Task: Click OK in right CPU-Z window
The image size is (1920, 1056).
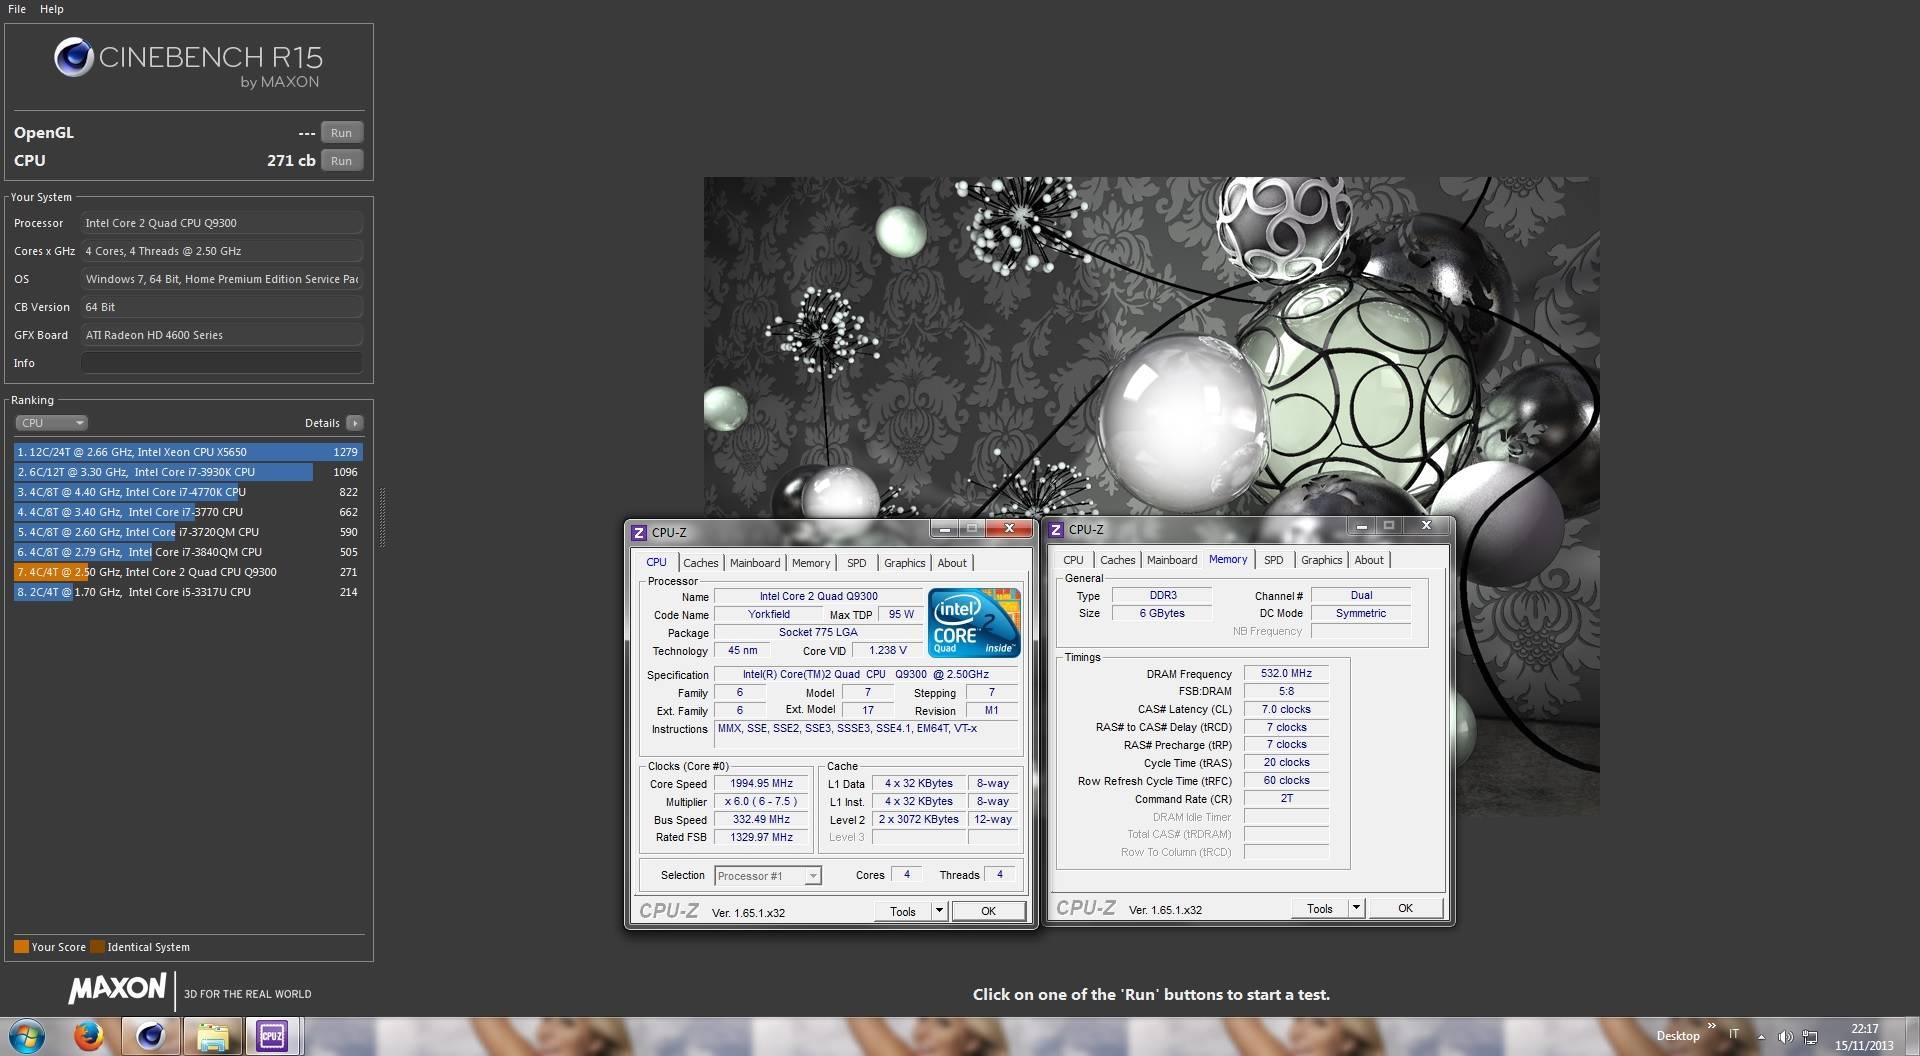Action: click(x=1405, y=908)
